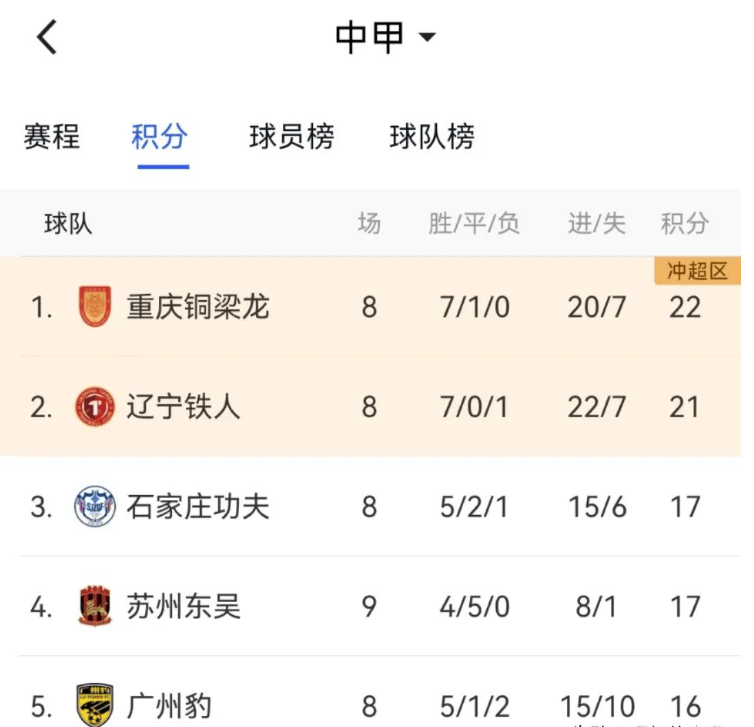Open 重庆铜梁龙 team name link
The height and width of the screenshot is (727, 754).
tap(198, 307)
